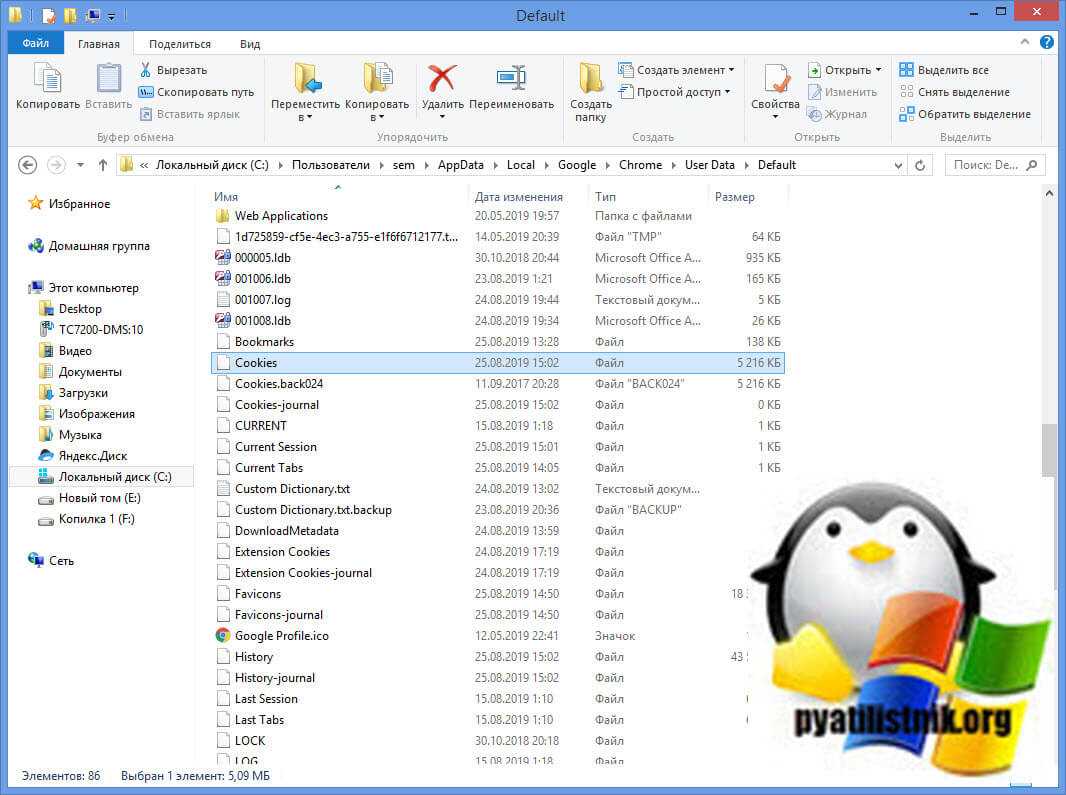Open Свойства via its ribbon icon

(x=775, y=80)
